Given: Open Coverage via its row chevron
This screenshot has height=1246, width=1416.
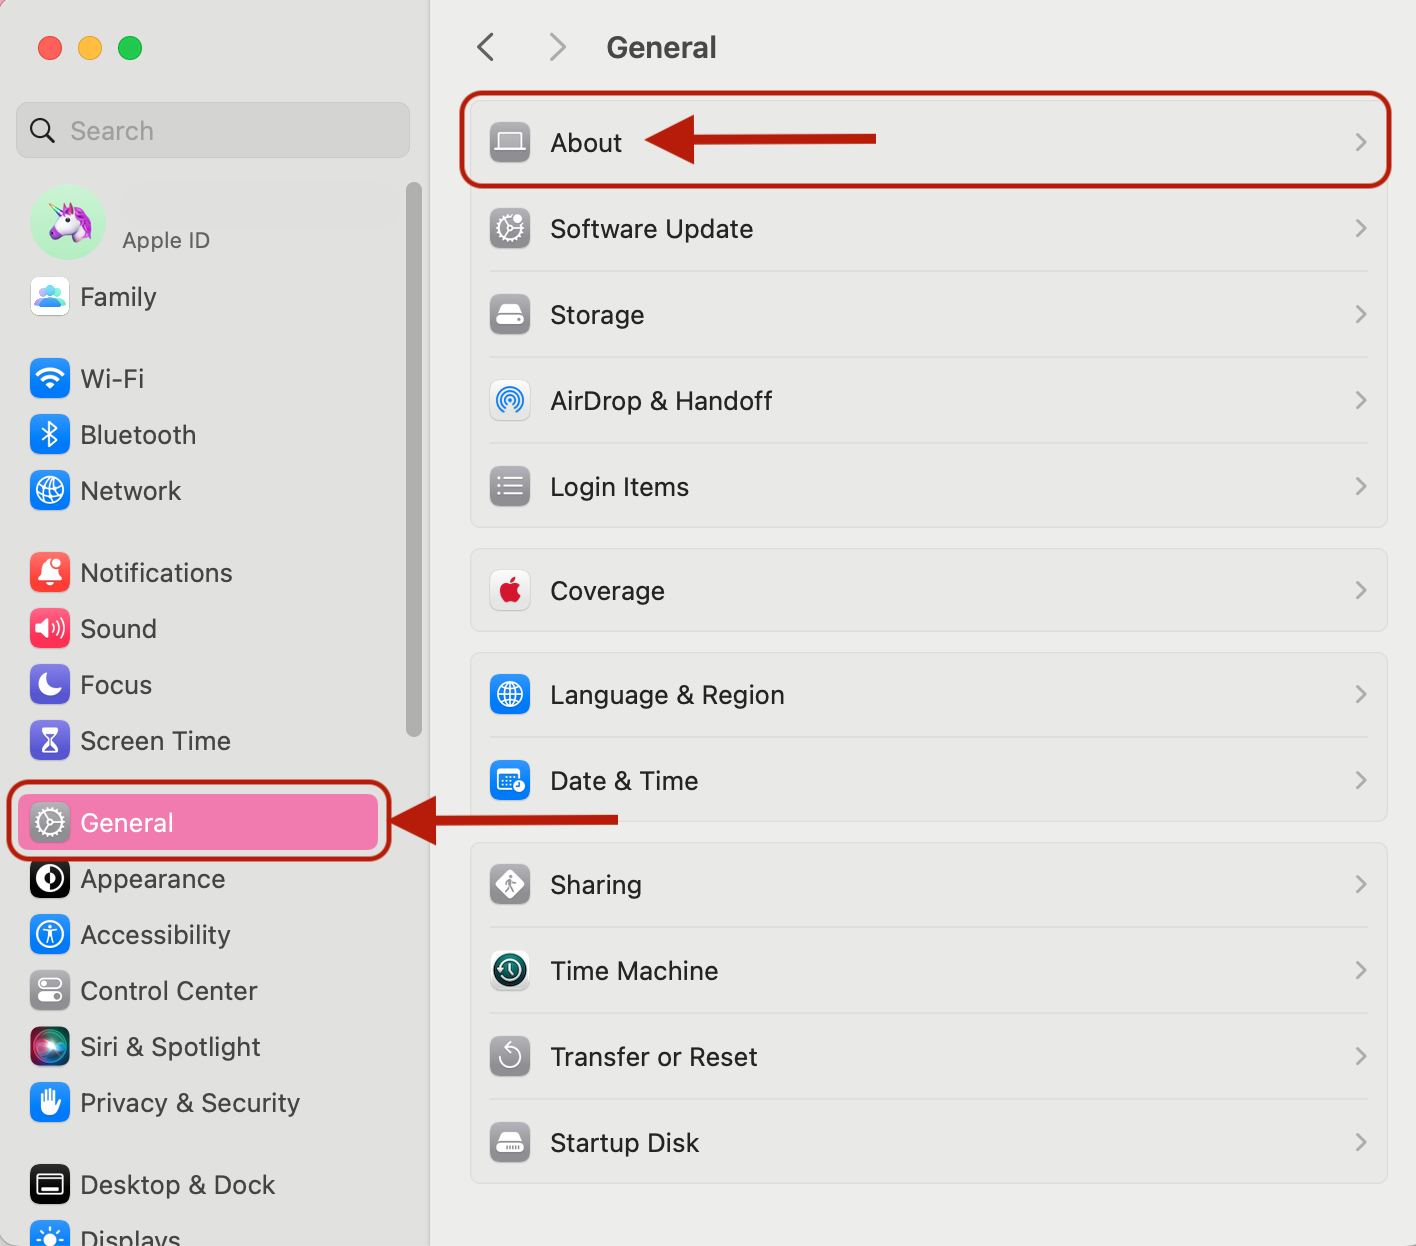Looking at the screenshot, I should tap(1360, 590).
